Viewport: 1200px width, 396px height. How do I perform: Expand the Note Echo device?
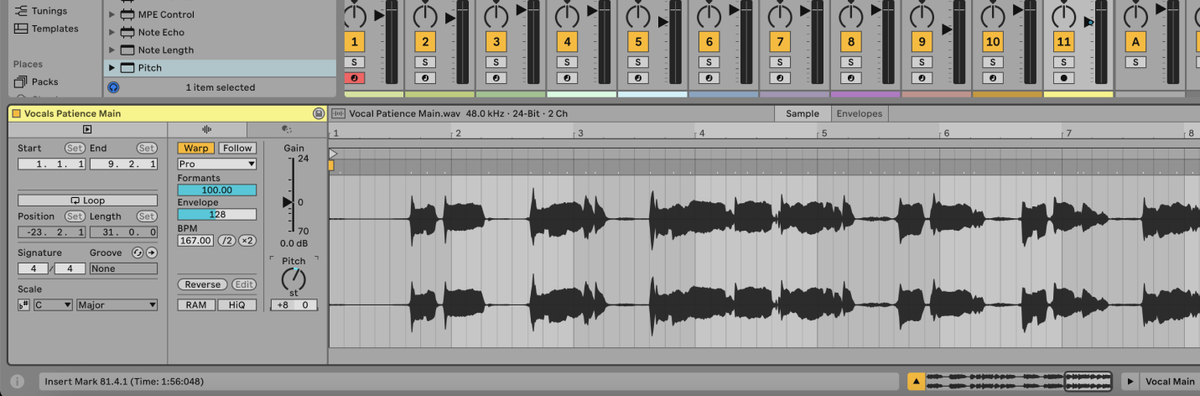pyautogui.click(x=112, y=32)
